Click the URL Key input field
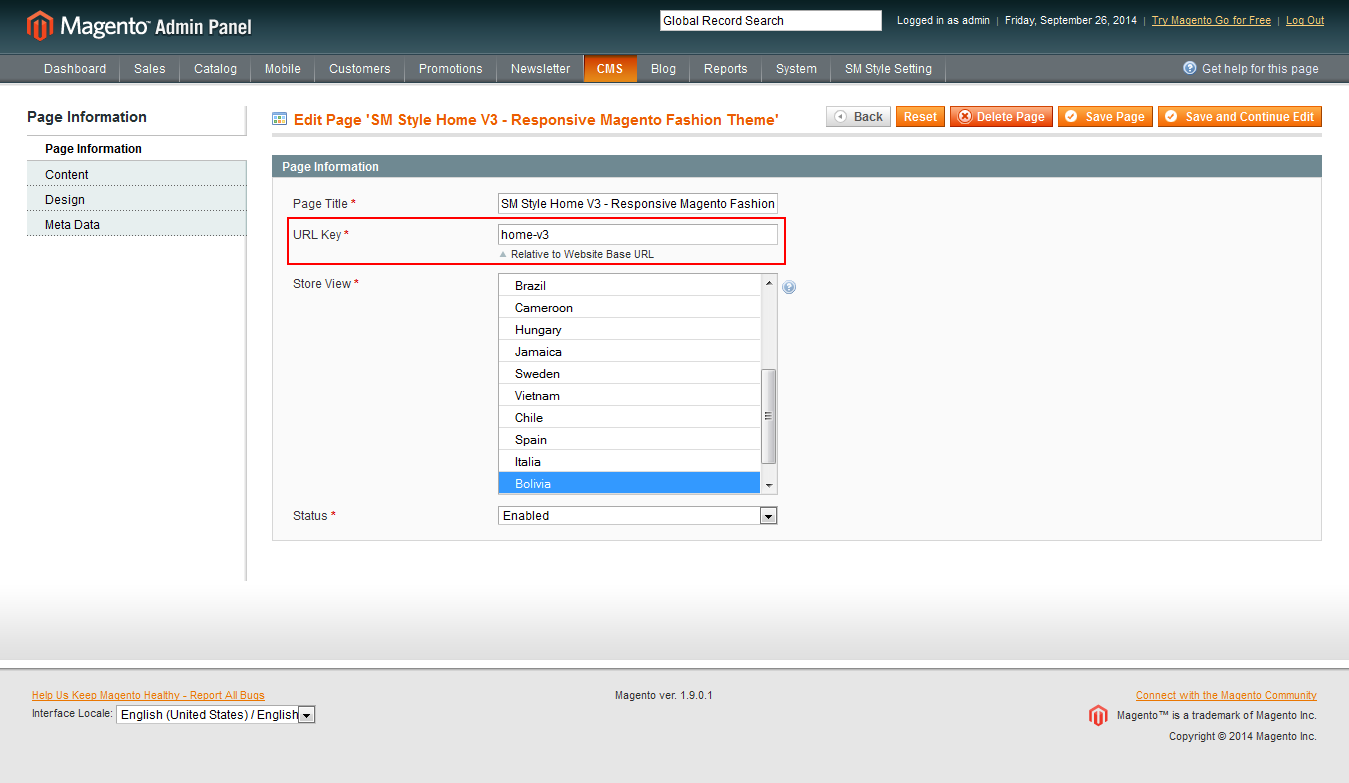This screenshot has width=1349, height=783. [638, 234]
